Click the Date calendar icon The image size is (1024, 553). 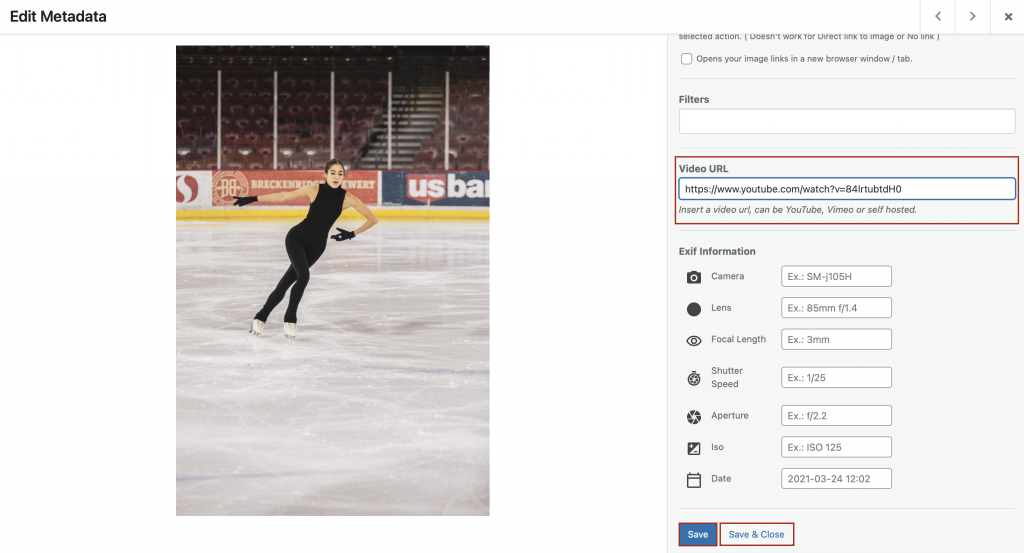point(694,480)
